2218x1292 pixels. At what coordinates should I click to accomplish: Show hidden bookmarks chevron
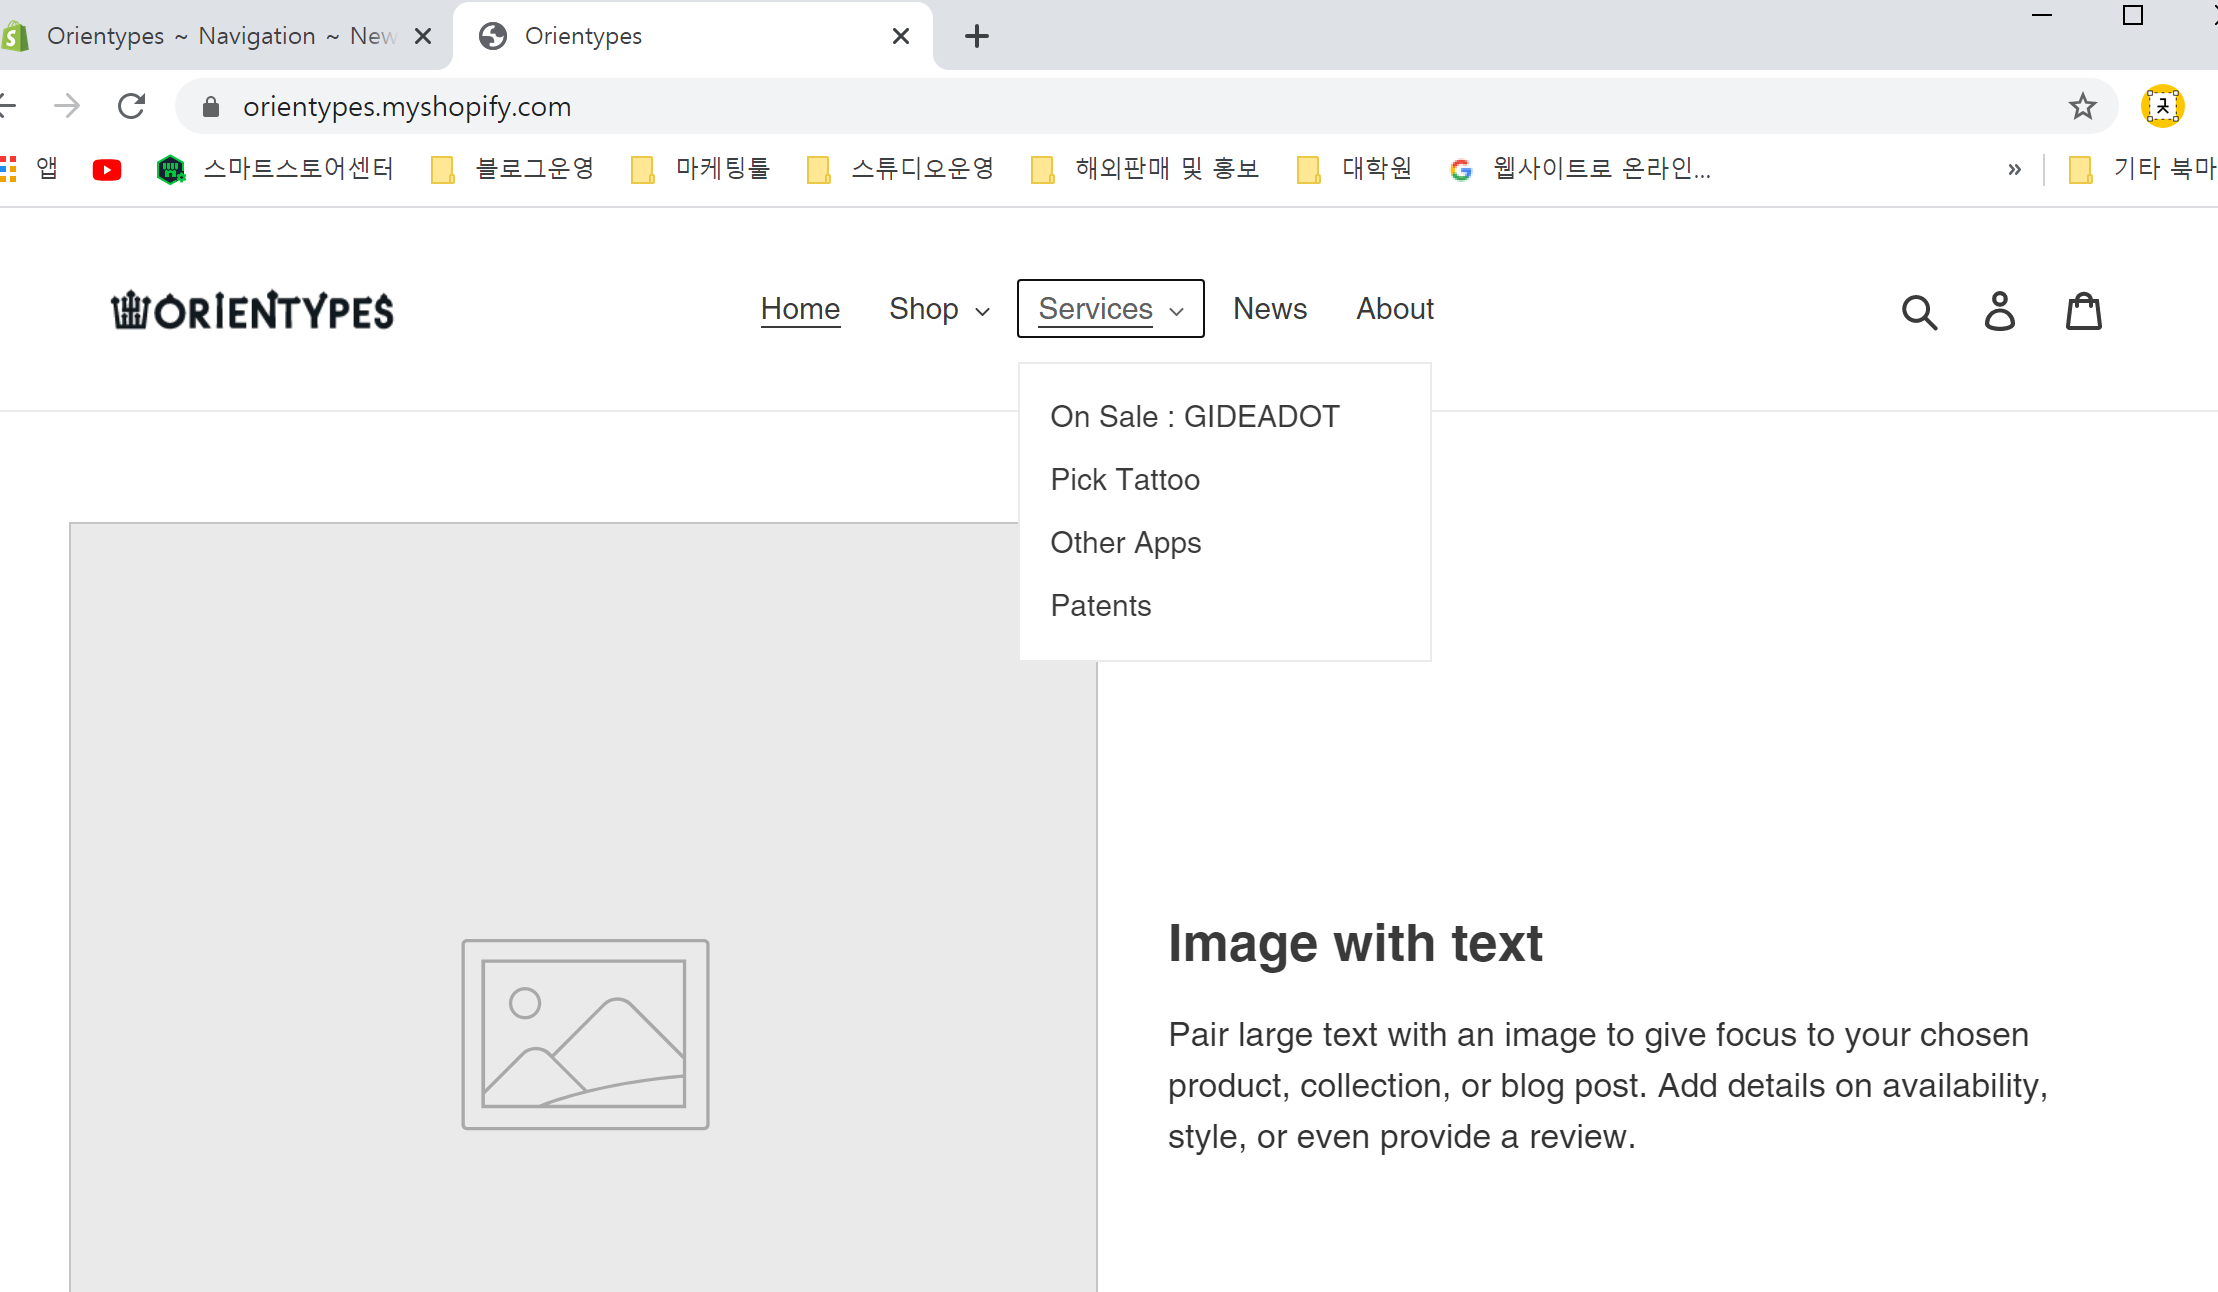[x=2014, y=170]
